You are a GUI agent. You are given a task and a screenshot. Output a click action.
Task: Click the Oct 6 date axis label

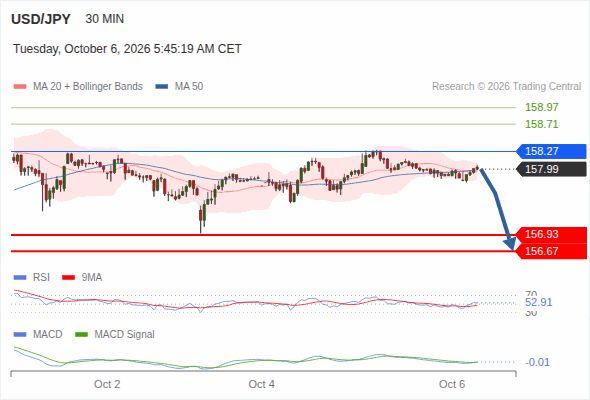(452, 384)
